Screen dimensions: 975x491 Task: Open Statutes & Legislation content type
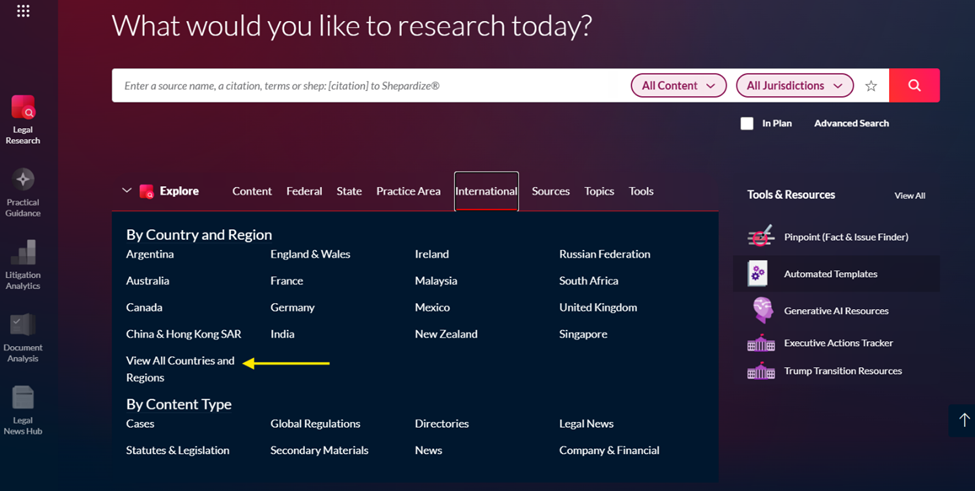click(x=177, y=451)
